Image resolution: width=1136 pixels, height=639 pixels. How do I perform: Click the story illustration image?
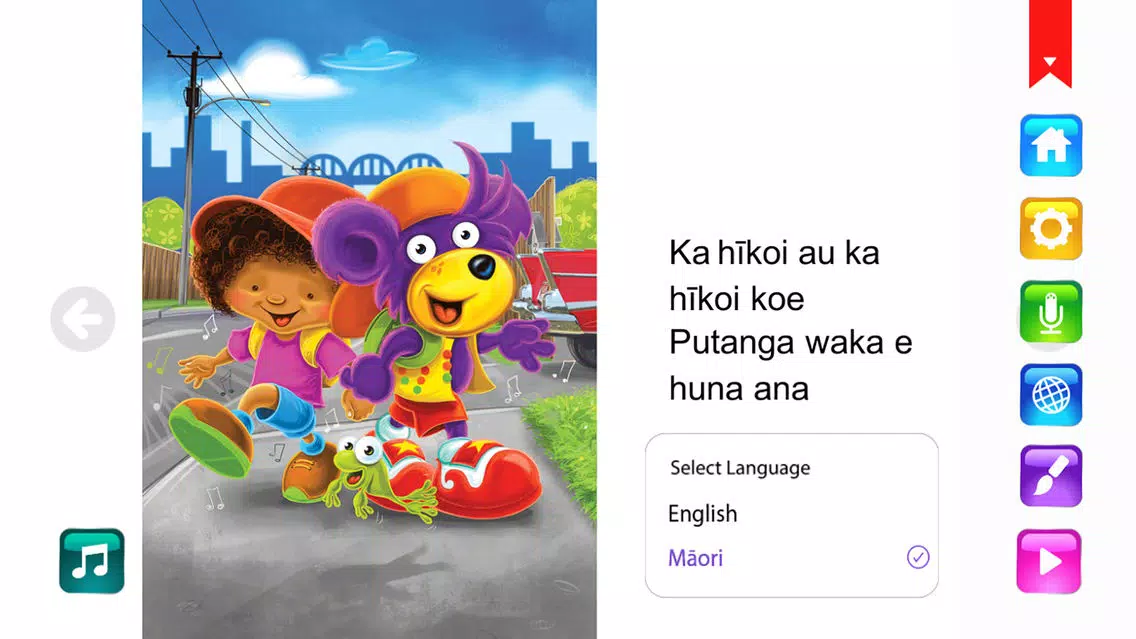(369, 320)
